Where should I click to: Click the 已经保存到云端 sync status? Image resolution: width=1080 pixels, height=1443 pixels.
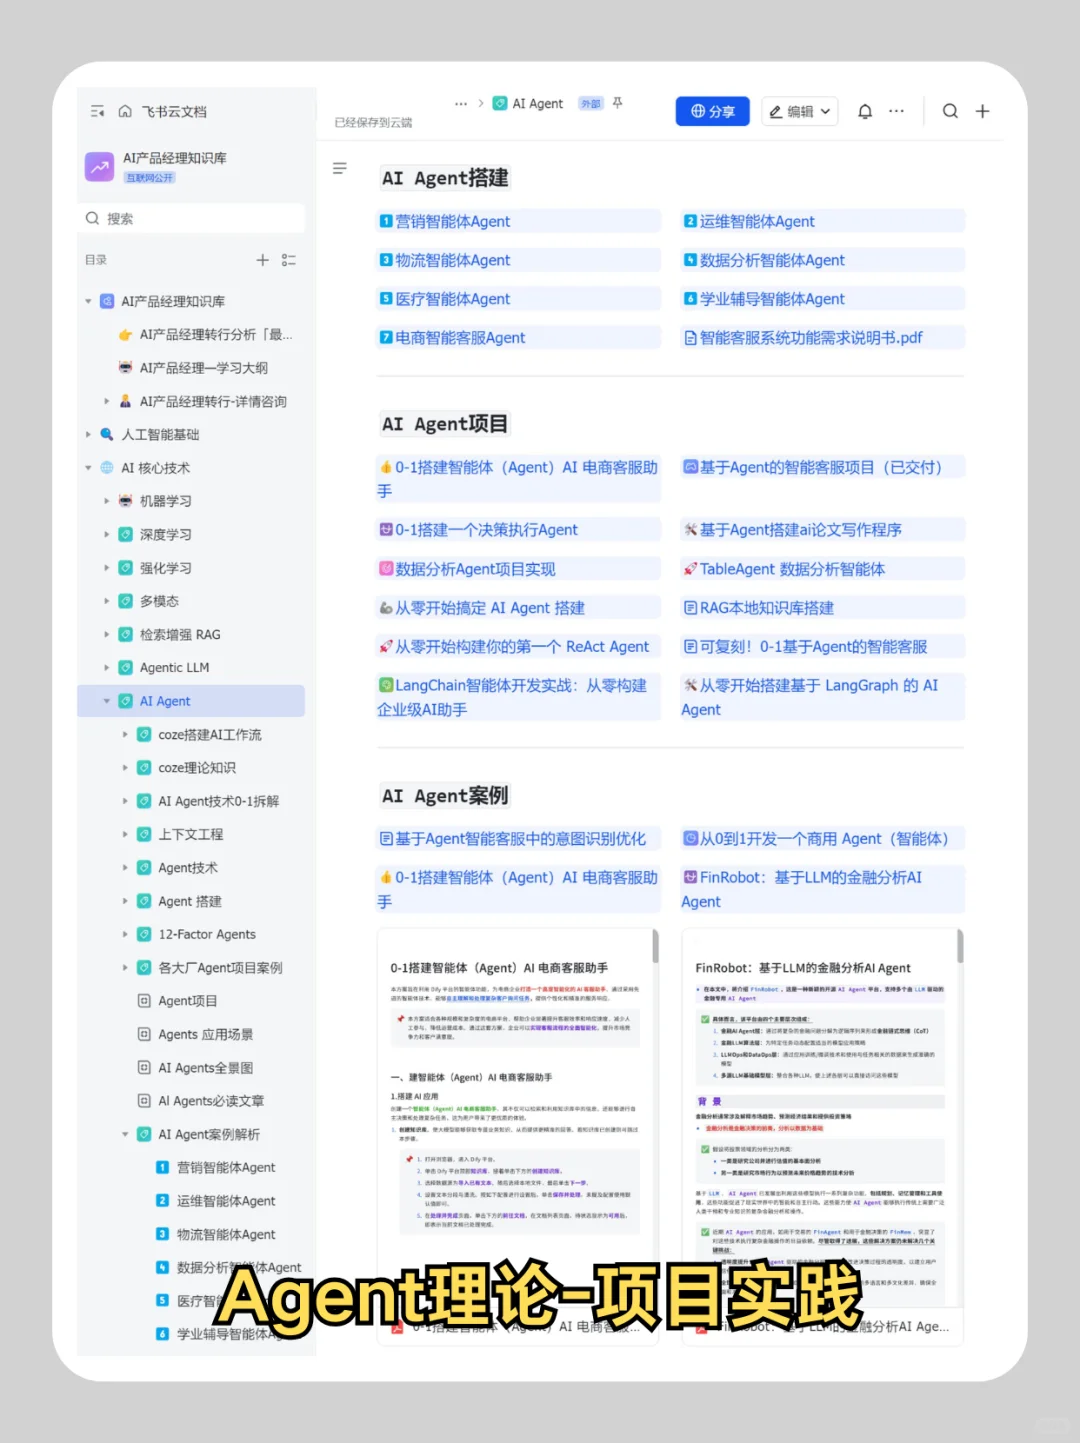(x=371, y=122)
